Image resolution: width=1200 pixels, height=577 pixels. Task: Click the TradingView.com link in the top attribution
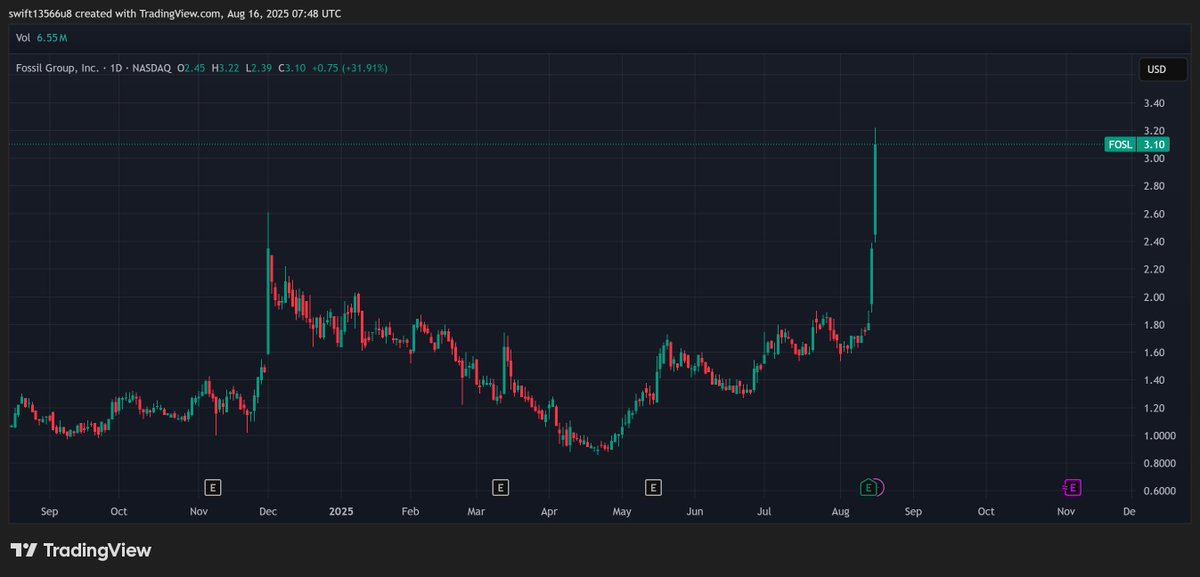(180, 13)
